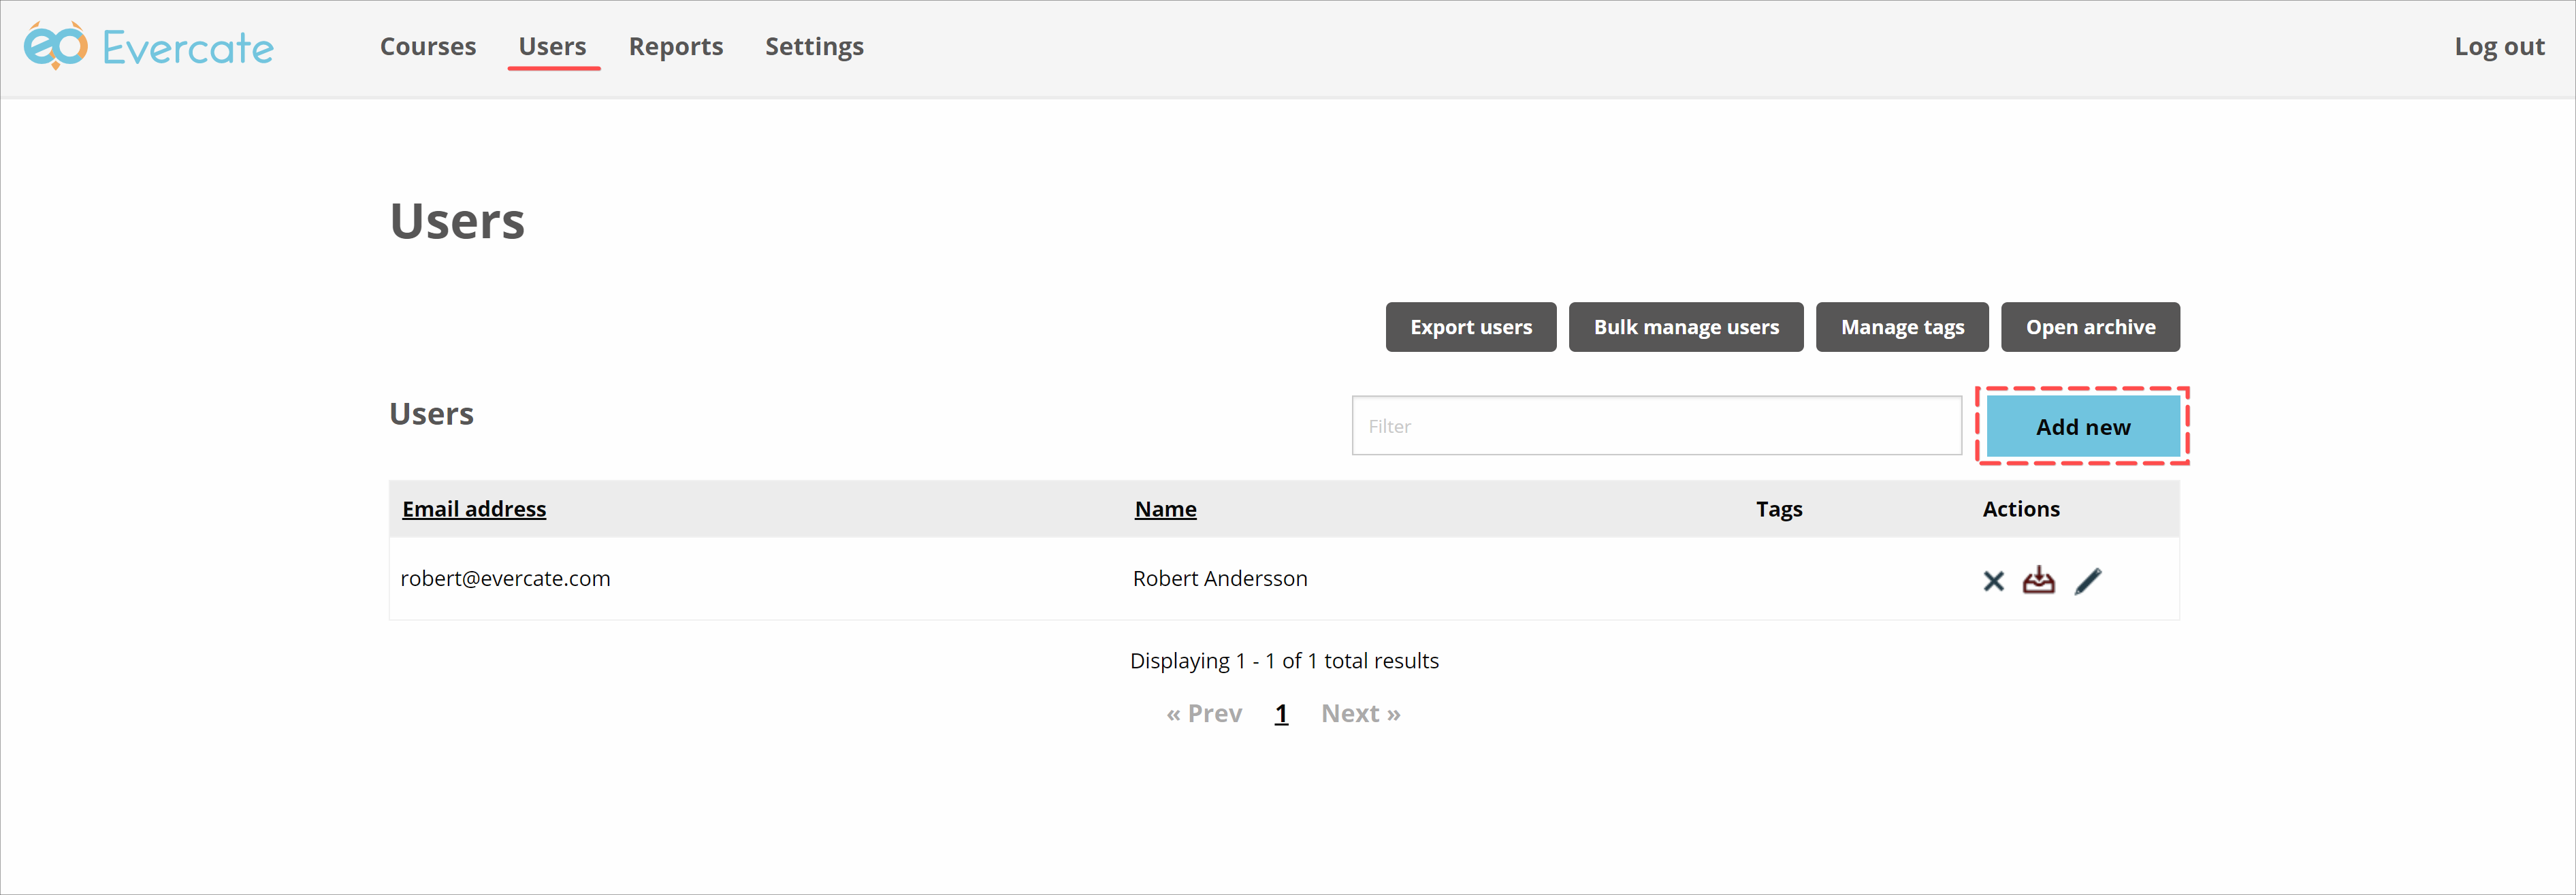Open the Reports section
This screenshot has width=2576, height=895.
tap(676, 47)
